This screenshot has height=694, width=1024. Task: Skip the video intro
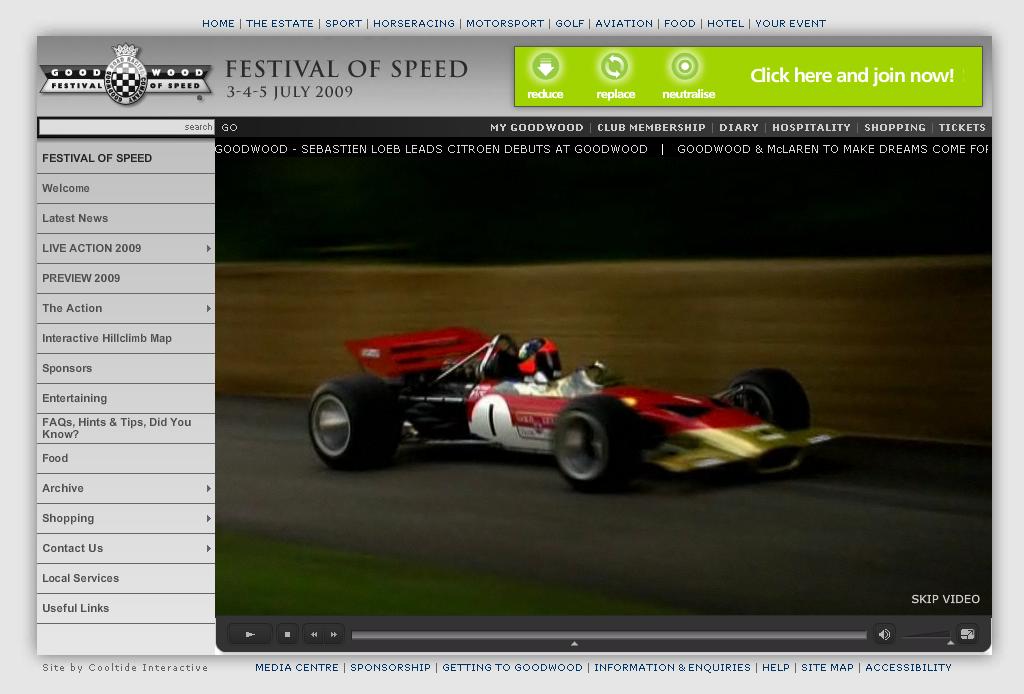[945, 599]
